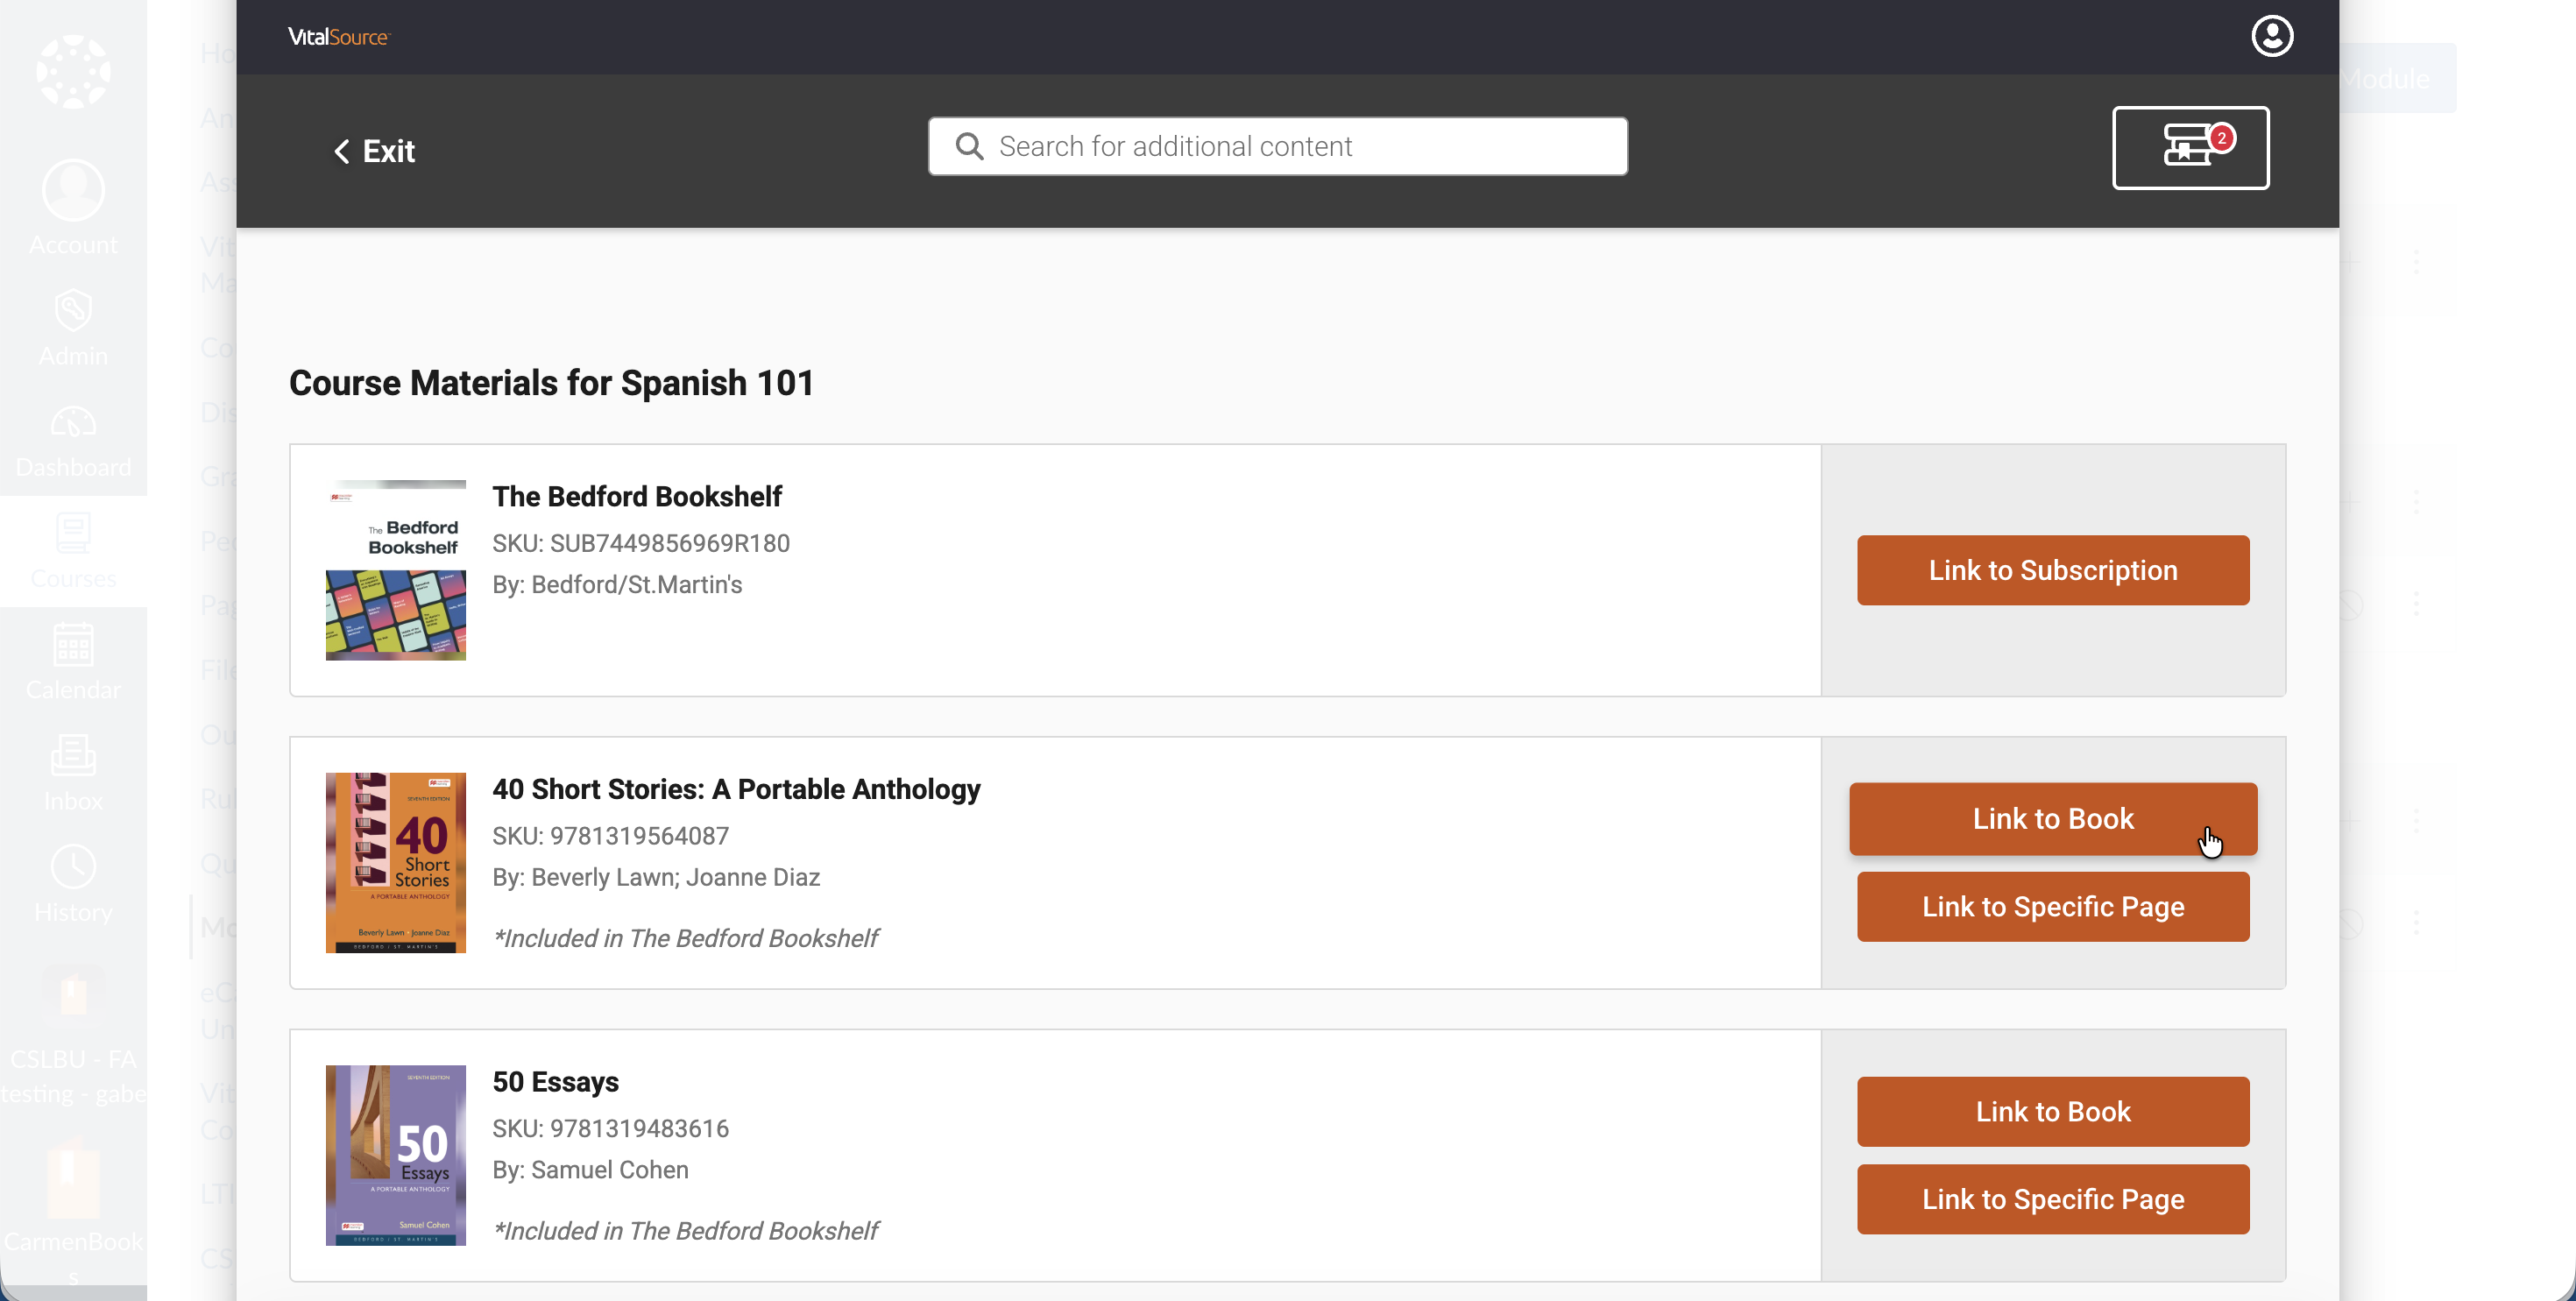Click the VitalSource logo
Screen dimensions: 2576x1301
point(338,37)
